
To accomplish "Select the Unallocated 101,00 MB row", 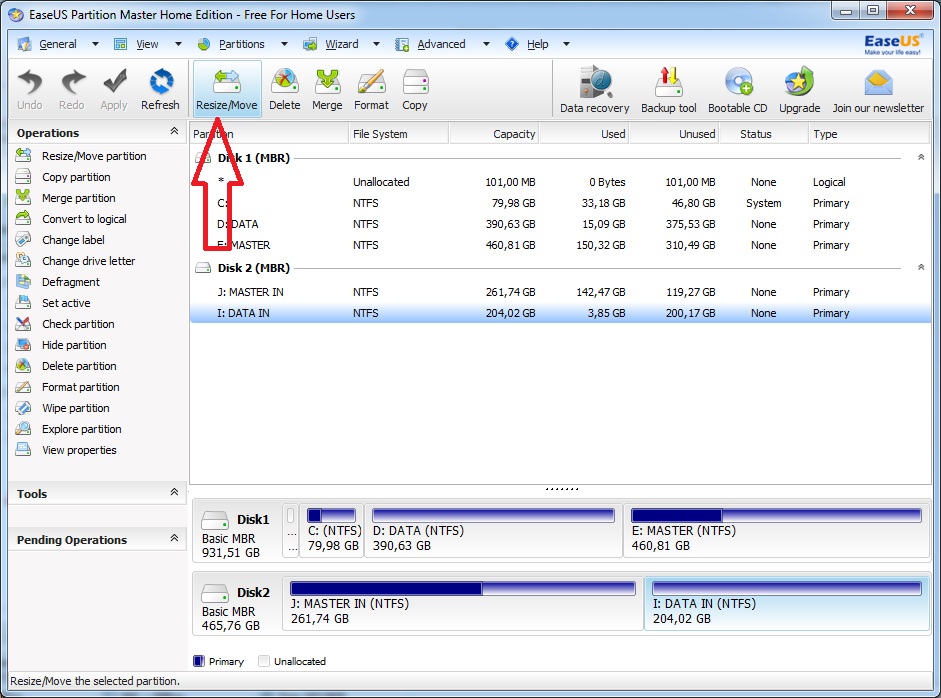I will coord(561,182).
